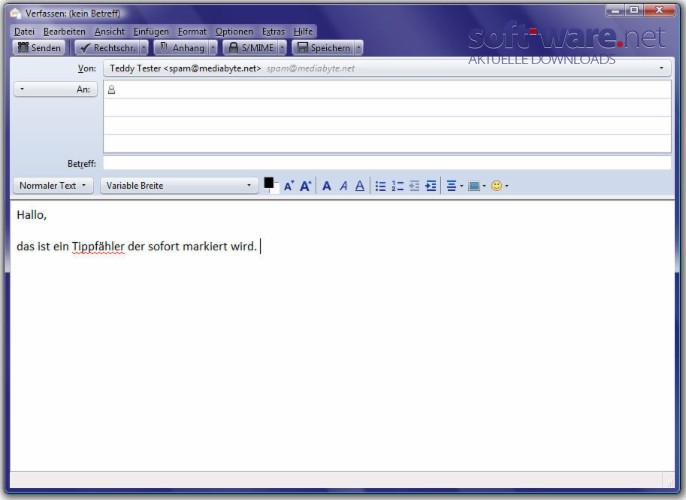Change the An recipient type dropdown
Viewport: 686px width, 500px height.
tap(56, 89)
